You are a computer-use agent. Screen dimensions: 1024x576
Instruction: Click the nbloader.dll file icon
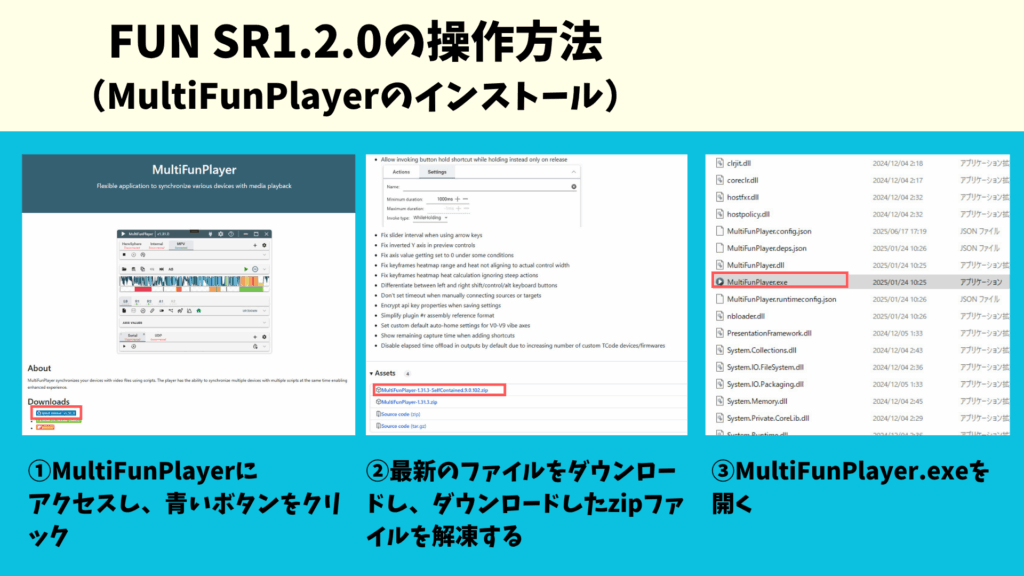click(x=718, y=316)
